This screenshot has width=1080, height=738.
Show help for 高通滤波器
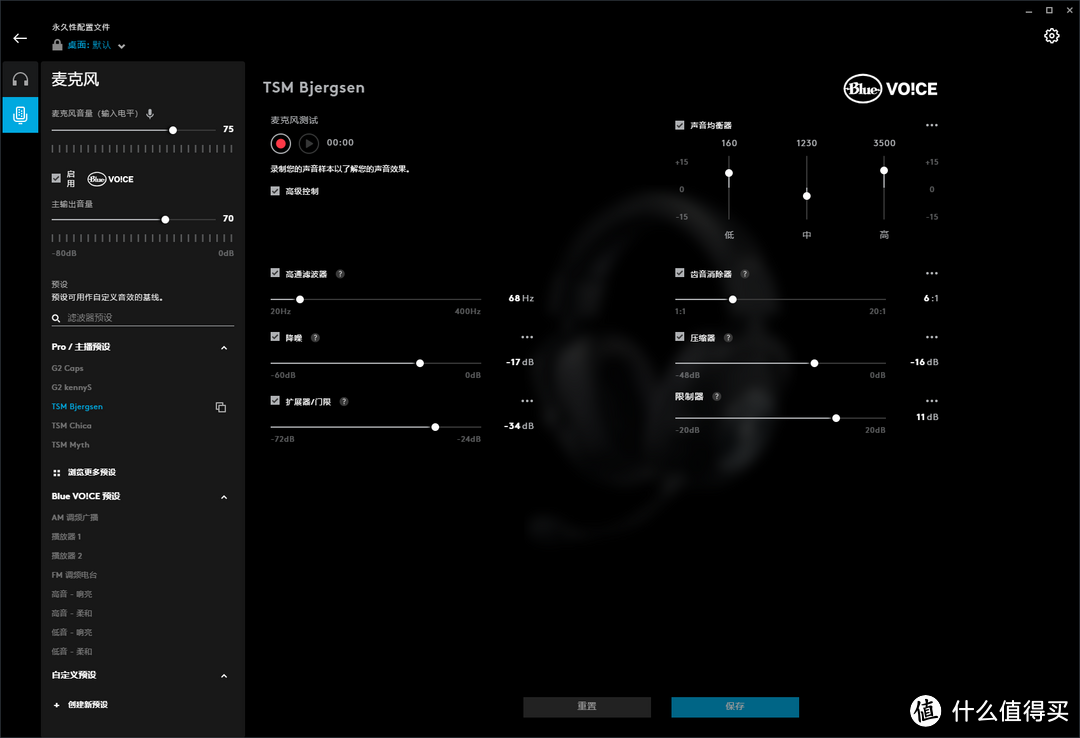point(340,274)
